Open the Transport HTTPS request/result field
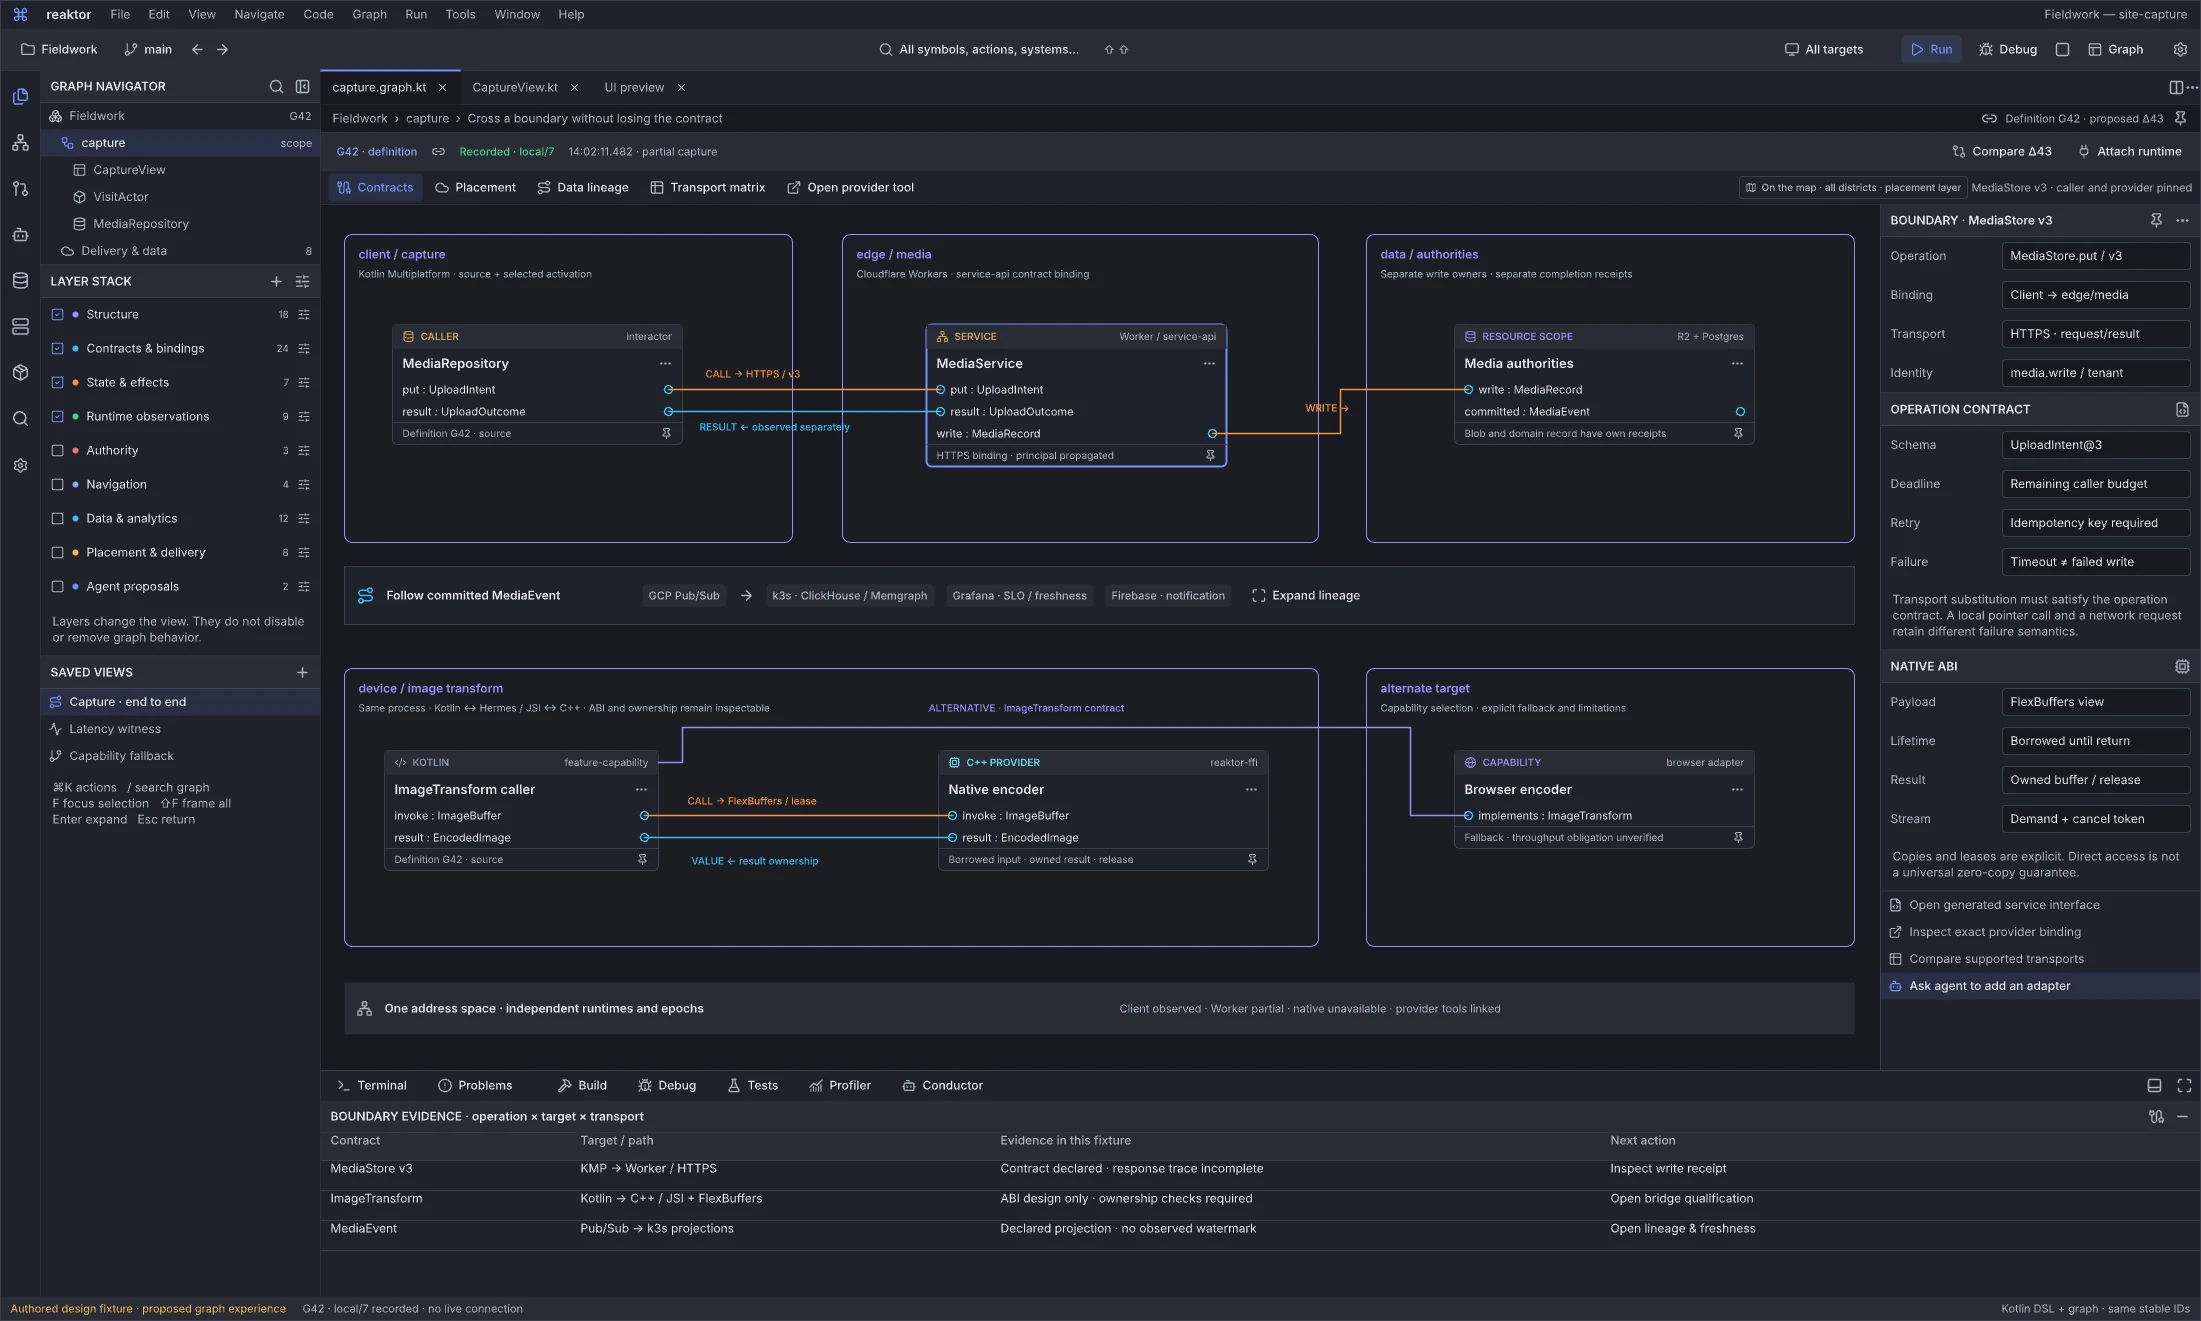 point(2095,334)
